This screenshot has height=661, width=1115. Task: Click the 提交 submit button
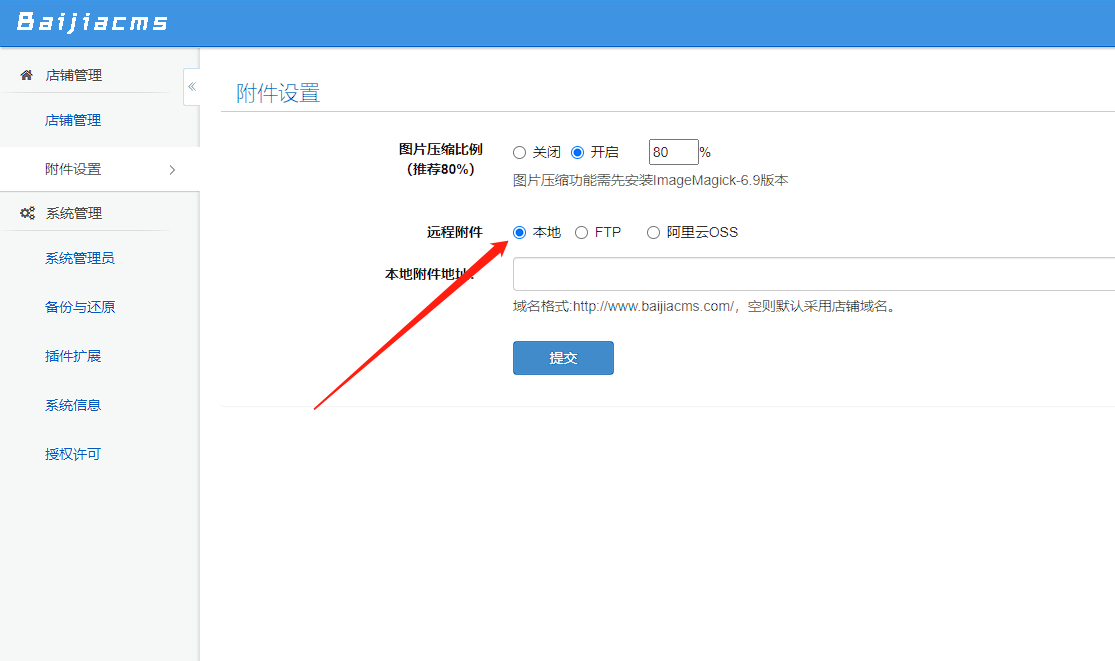click(563, 357)
